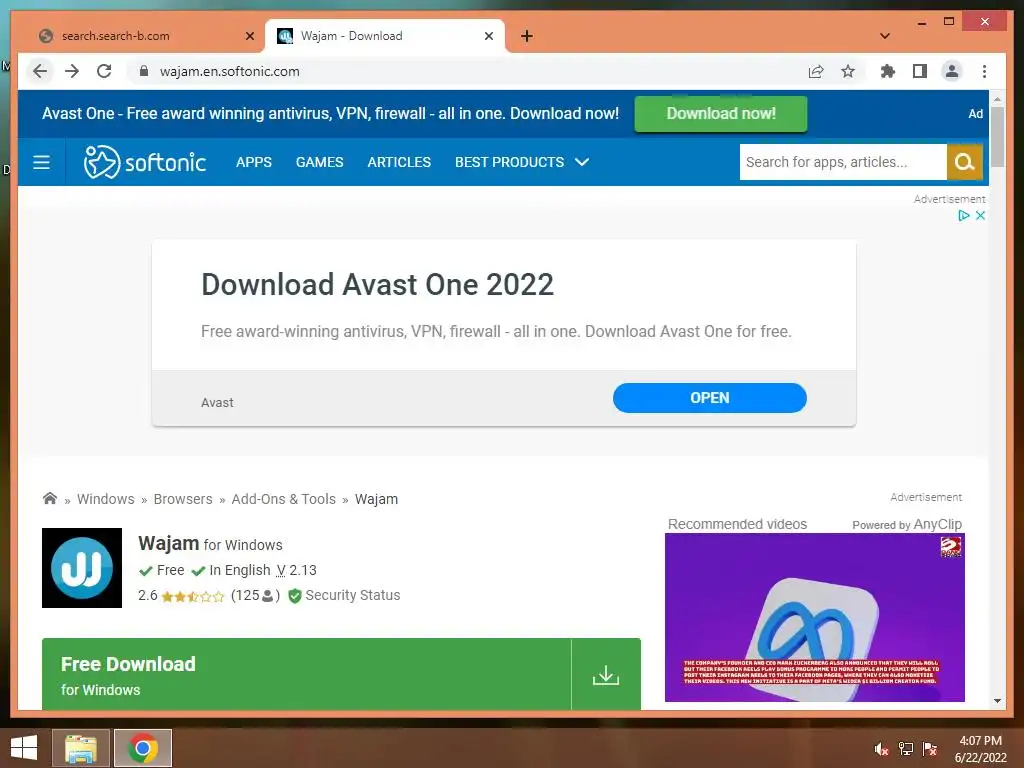
Task: Open the Add-Ons & Tools breadcrumb
Action: (283, 499)
